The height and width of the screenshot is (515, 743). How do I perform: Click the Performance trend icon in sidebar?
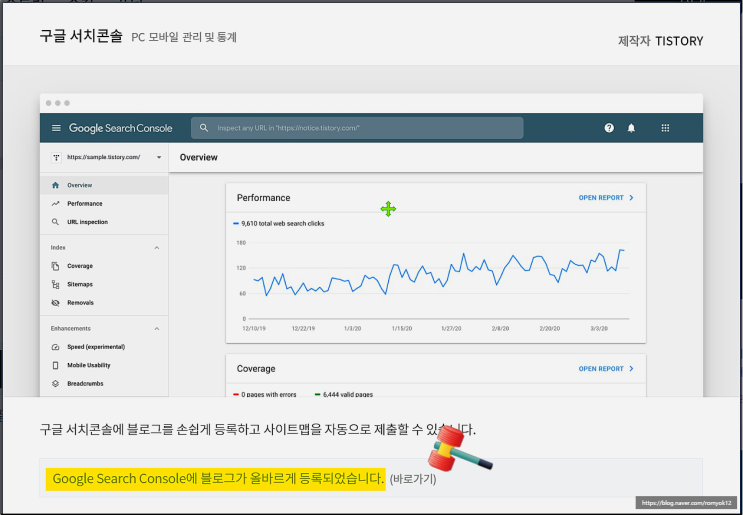(x=55, y=204)
